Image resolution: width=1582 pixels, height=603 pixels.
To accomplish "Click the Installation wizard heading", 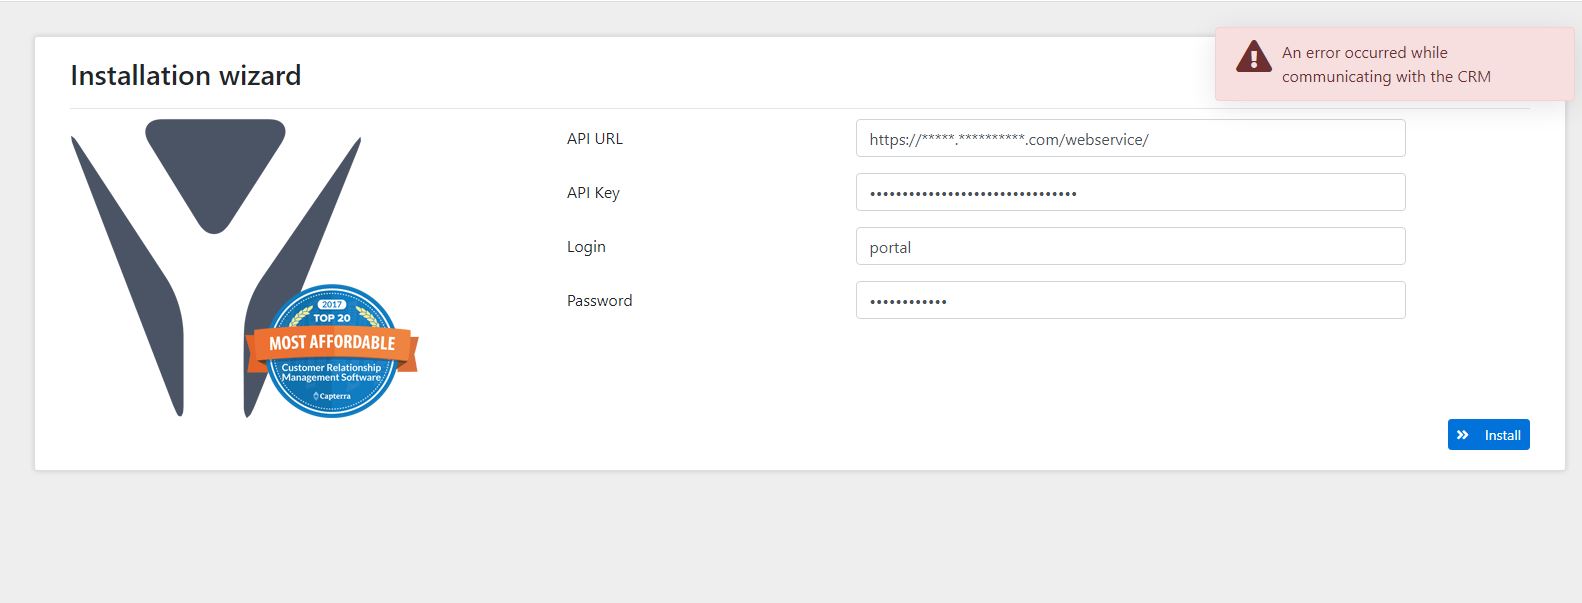I will [185, 75].
